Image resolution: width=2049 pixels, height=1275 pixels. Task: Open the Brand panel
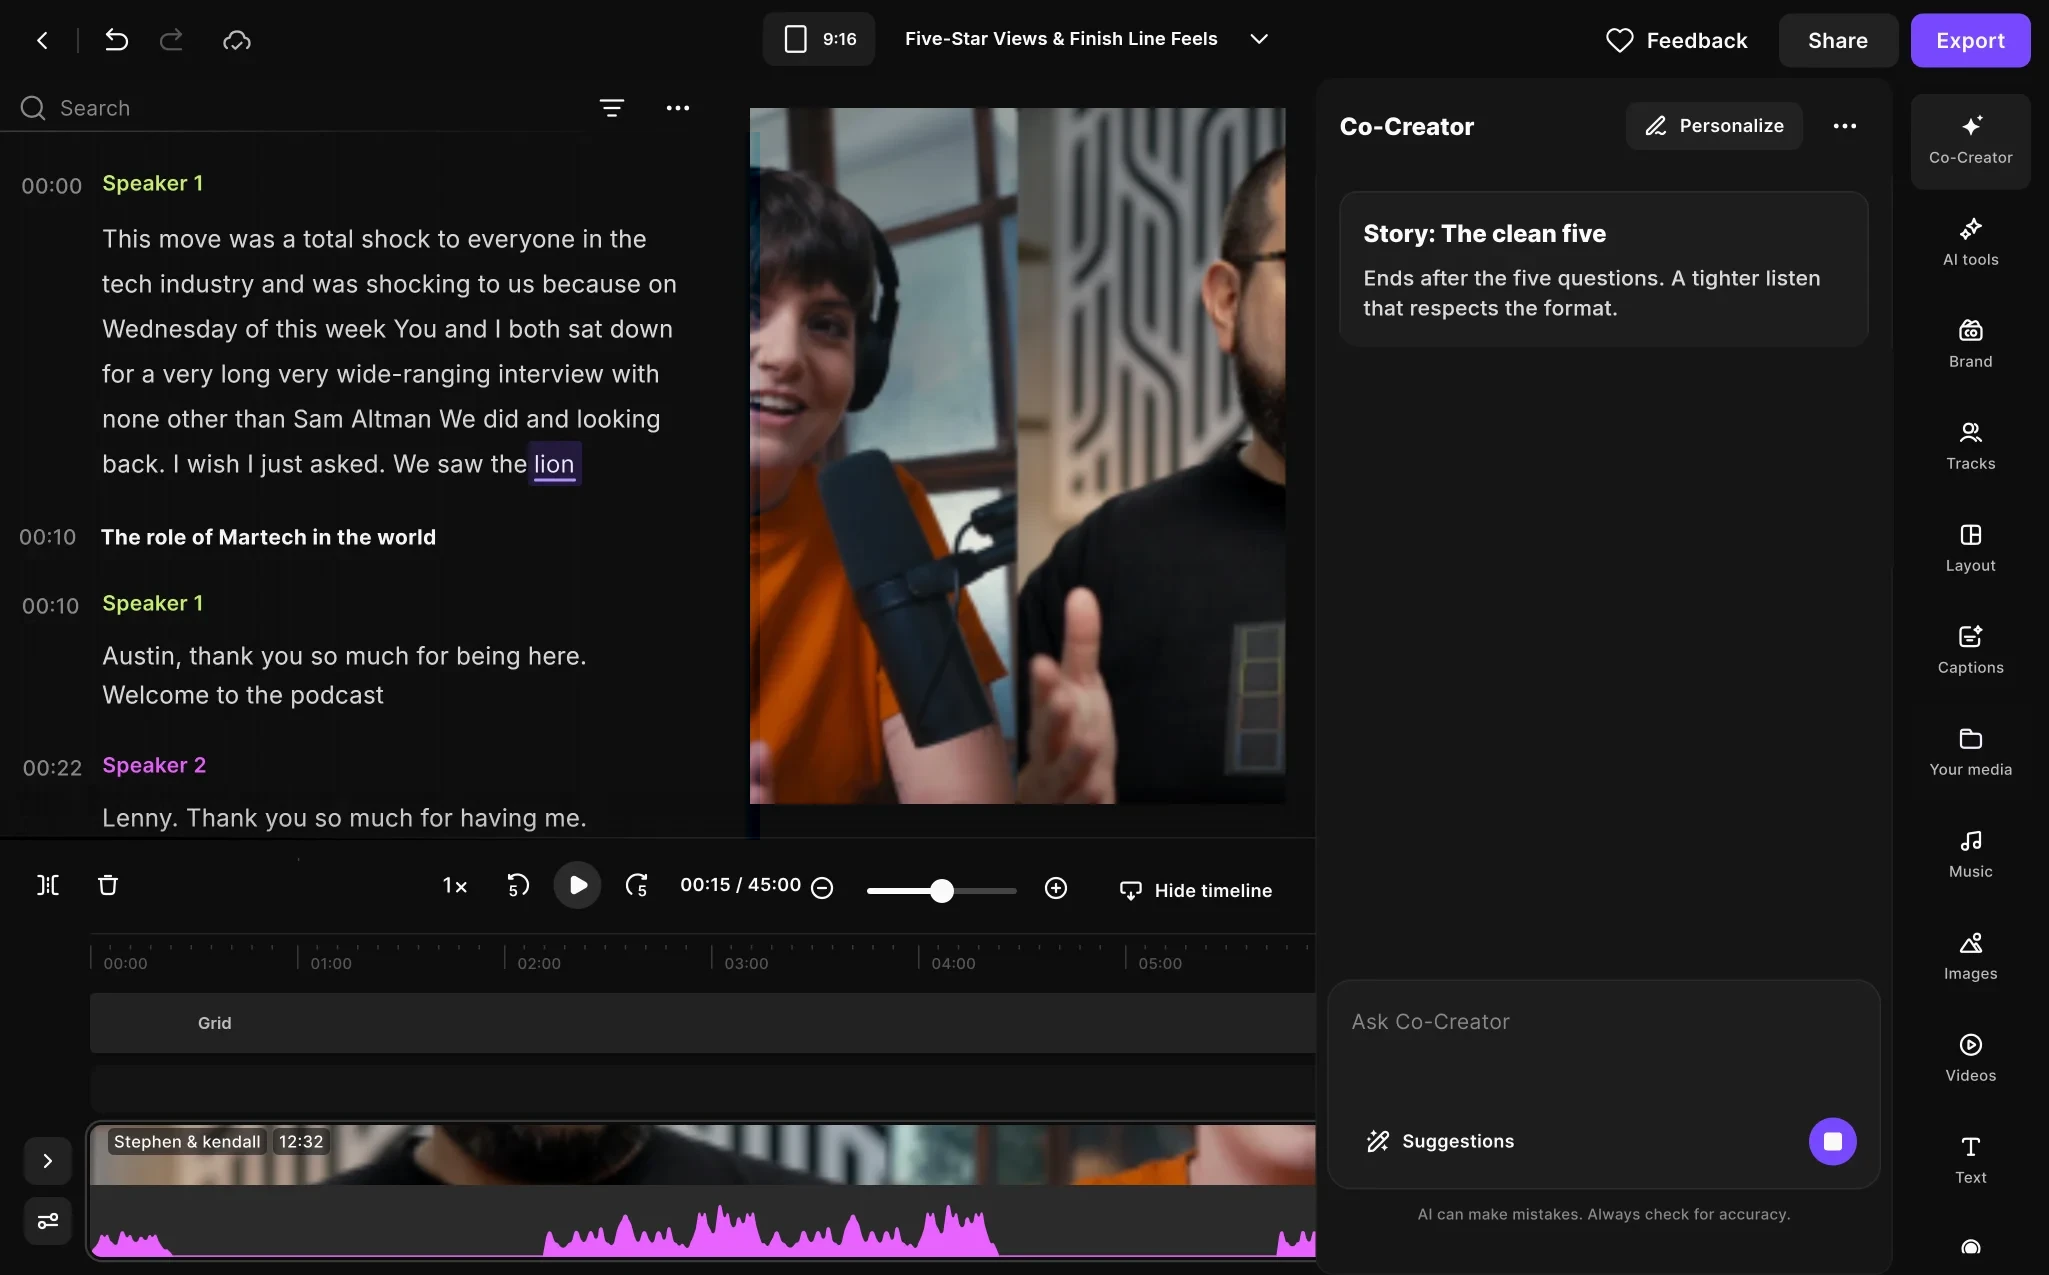tap(1970, 345)
